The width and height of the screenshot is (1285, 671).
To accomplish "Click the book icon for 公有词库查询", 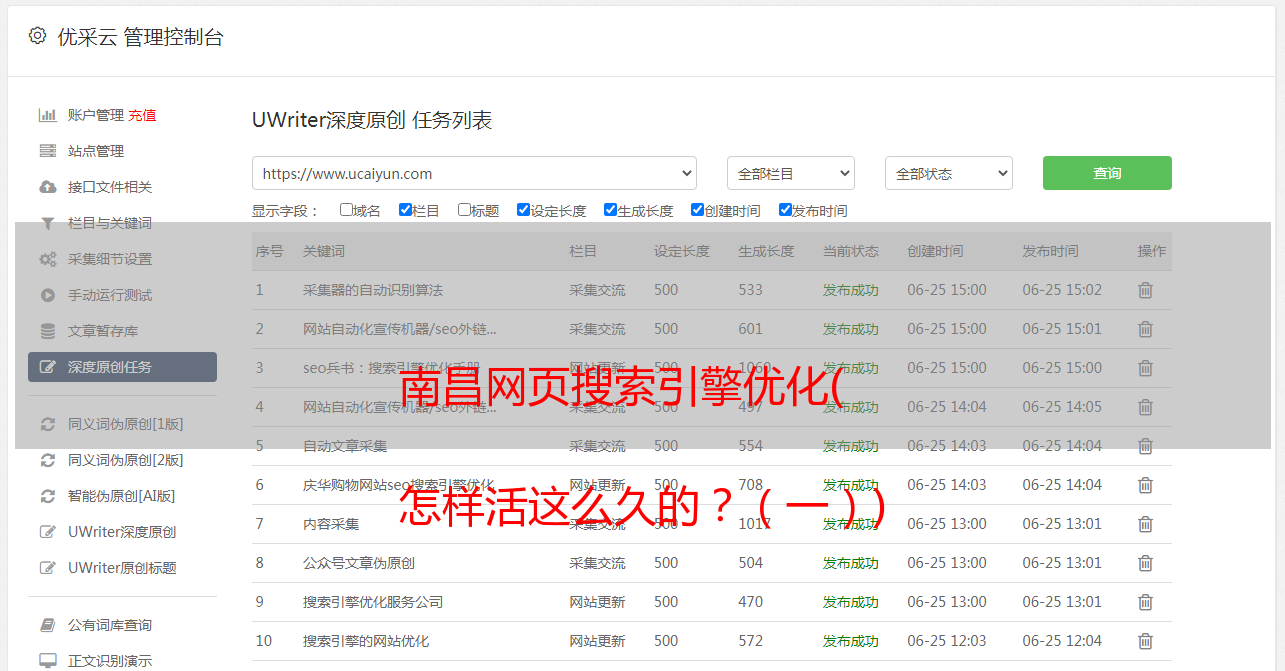I will [x=47, y=625].
